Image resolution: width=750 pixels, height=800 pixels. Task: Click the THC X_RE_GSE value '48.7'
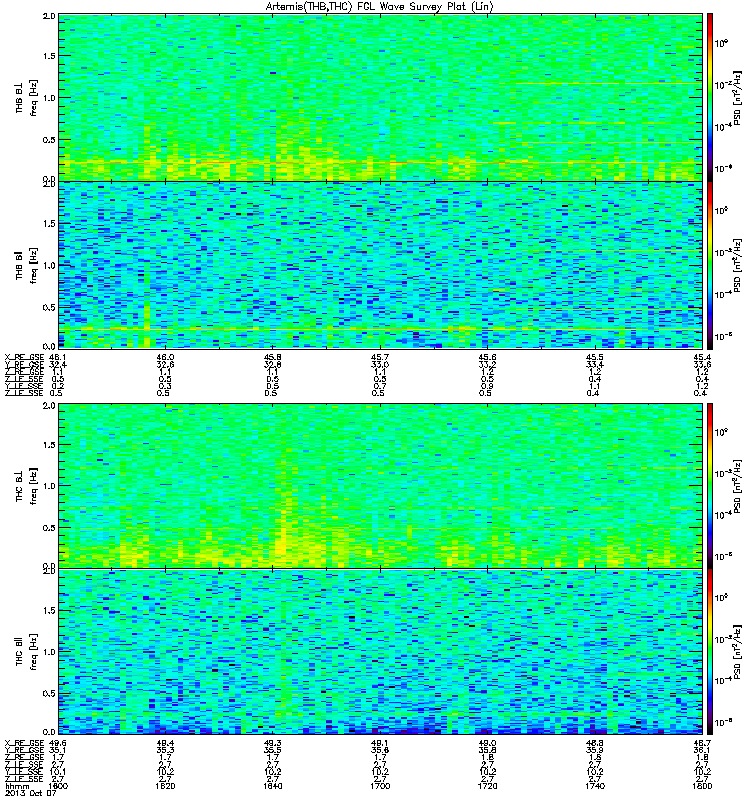(x=702, y=743)
